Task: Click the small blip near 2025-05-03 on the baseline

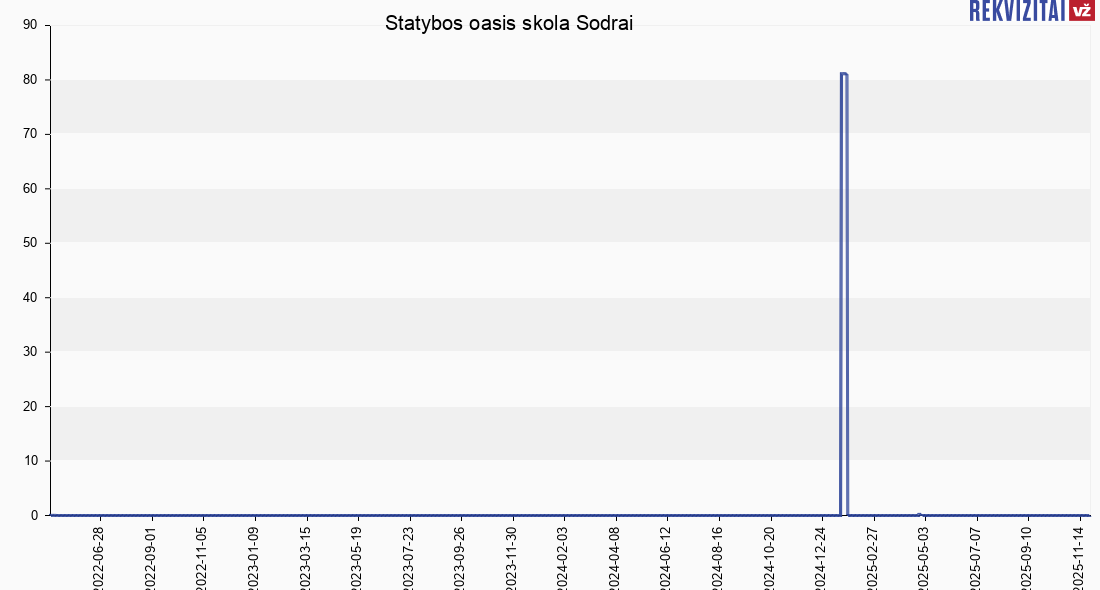Action: click(919, 514)
